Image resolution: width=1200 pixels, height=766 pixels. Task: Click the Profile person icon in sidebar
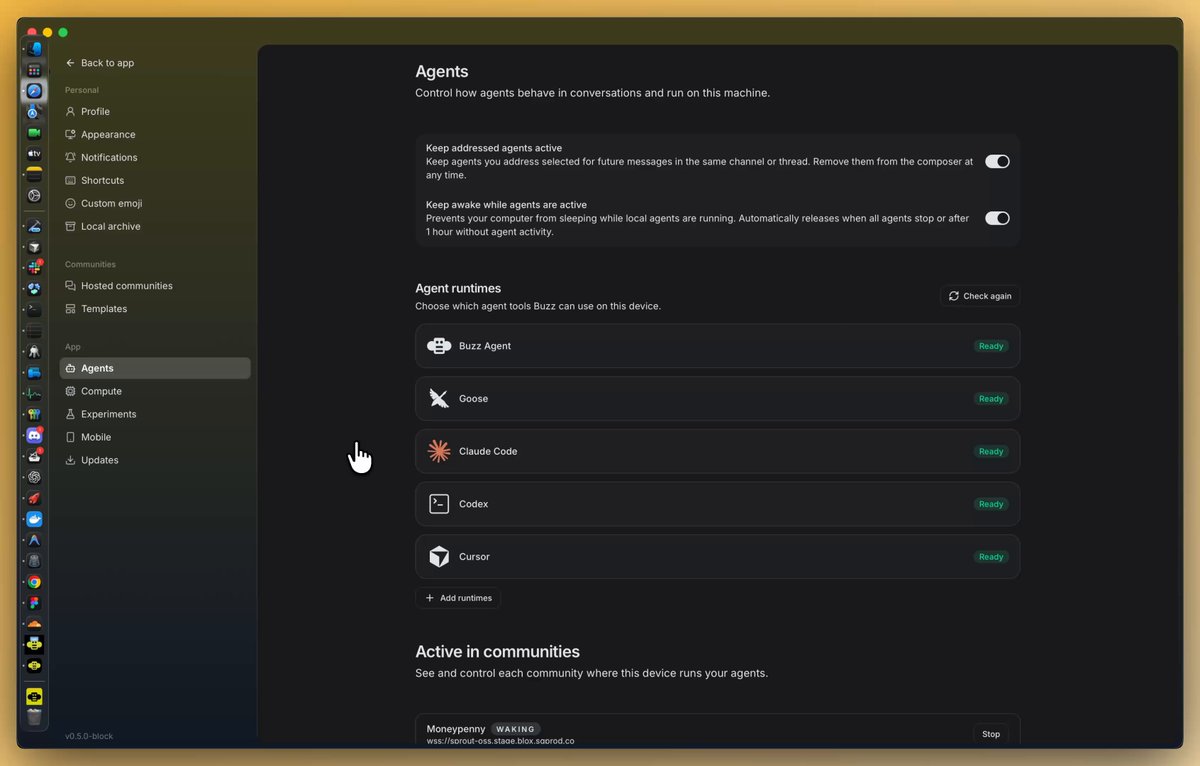click(70, 112)
